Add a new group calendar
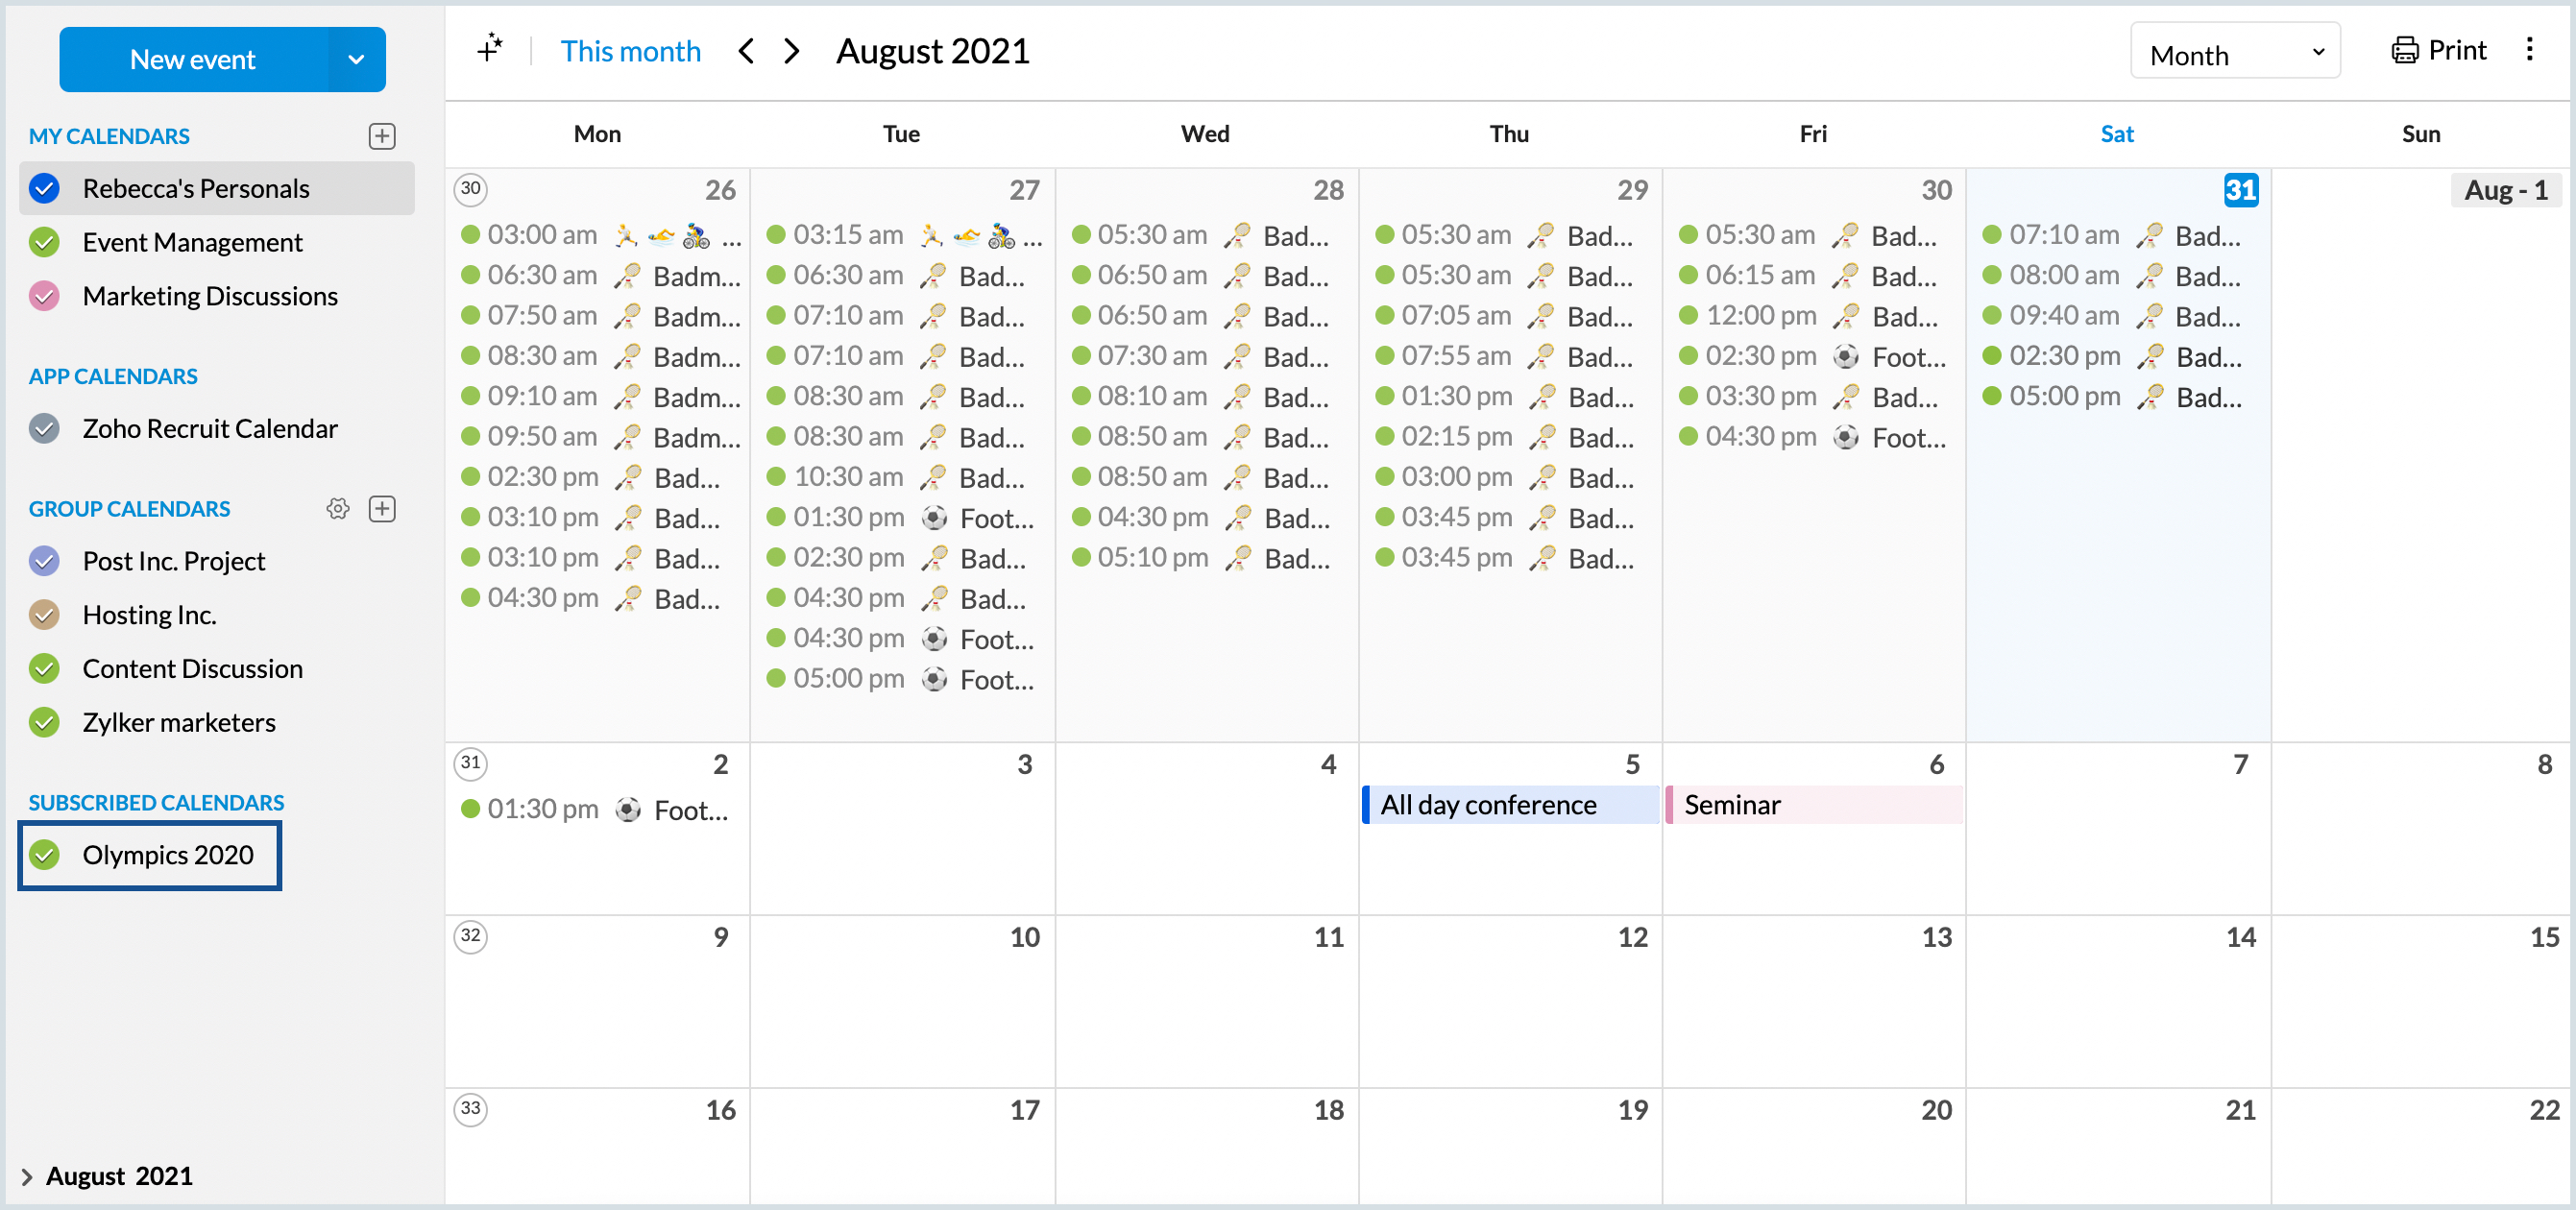The image size is (2576, 1210). (382, 509)
